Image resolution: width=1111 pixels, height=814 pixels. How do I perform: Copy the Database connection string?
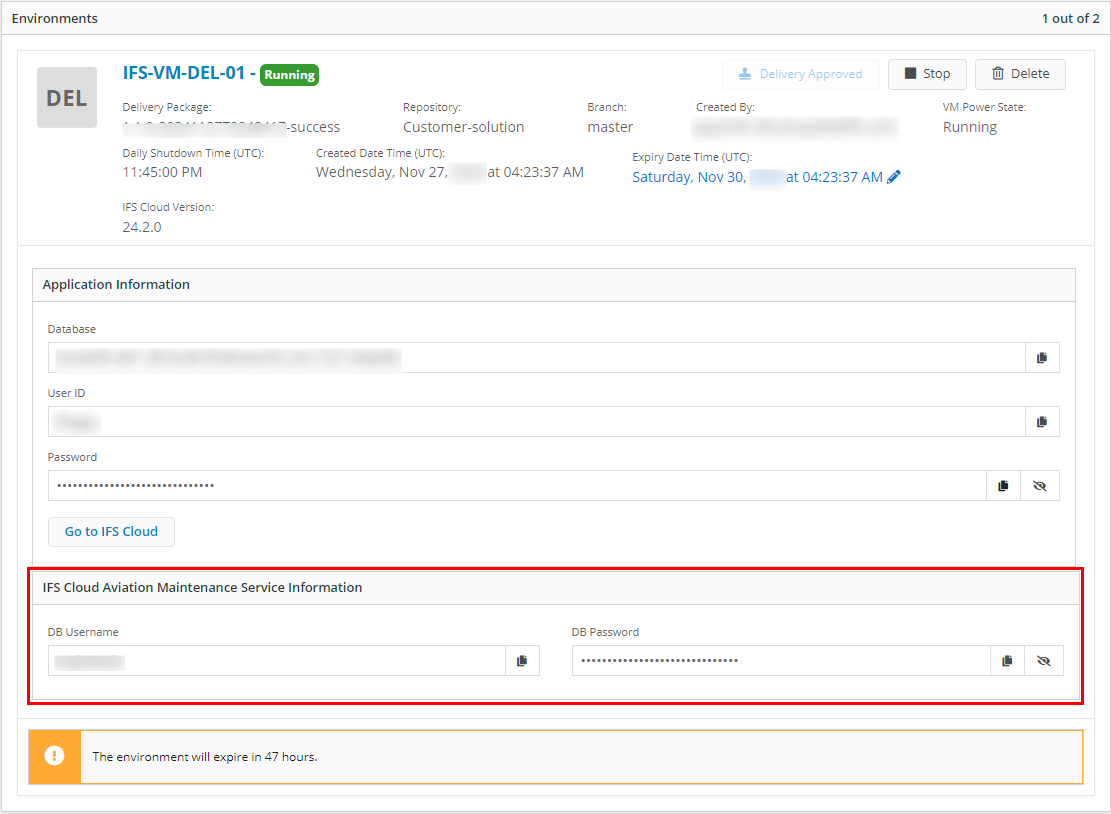pos(1042,358)
